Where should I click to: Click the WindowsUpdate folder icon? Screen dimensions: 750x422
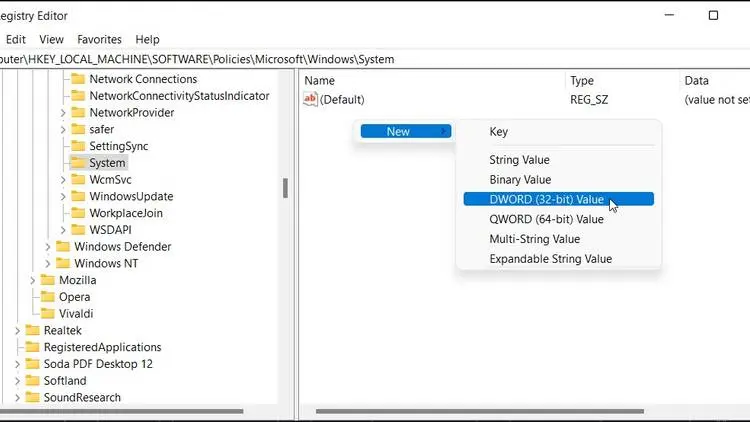(x=77, y=197)
